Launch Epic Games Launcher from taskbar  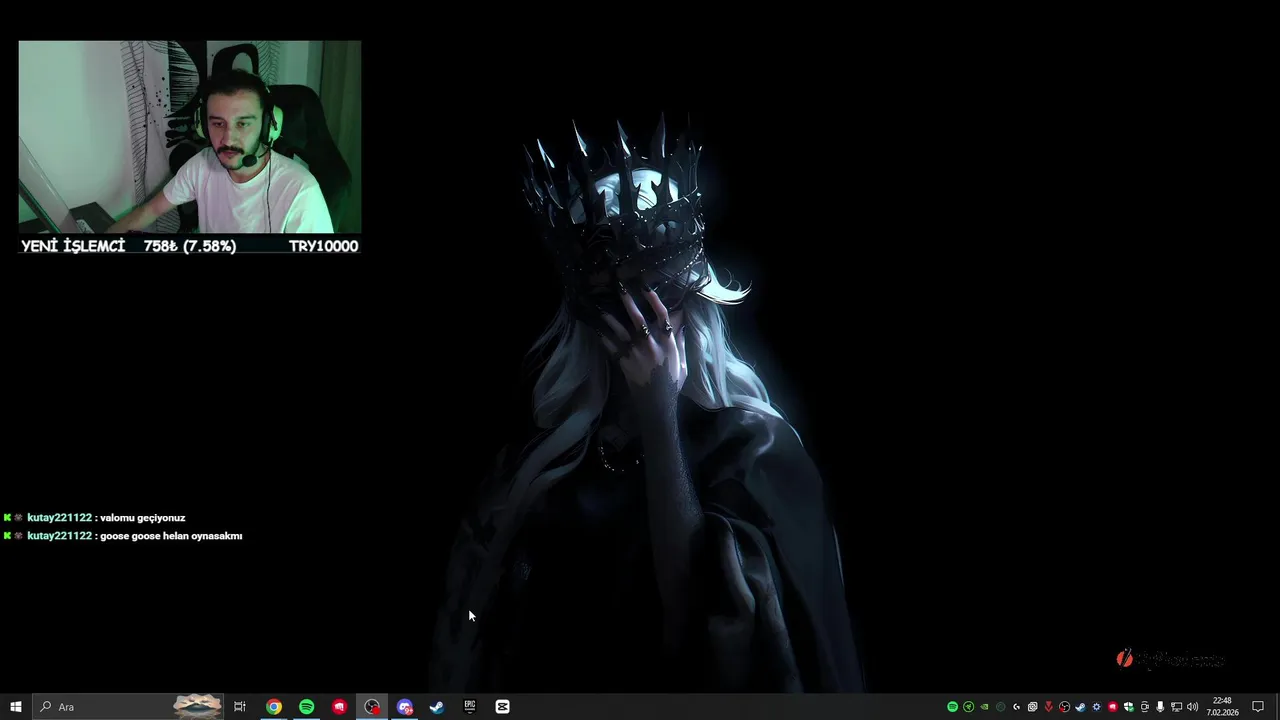(470, 707)
